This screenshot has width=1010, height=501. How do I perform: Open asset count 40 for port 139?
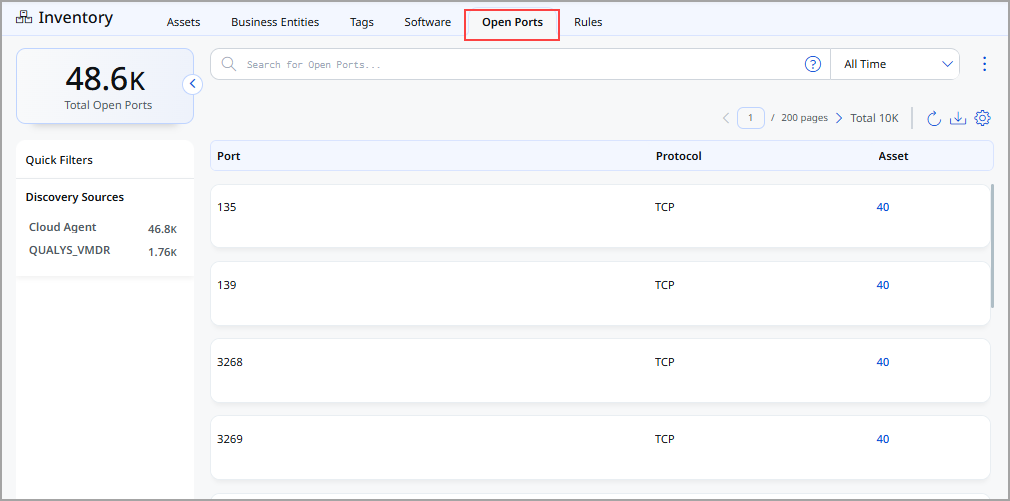click(882, 285)
